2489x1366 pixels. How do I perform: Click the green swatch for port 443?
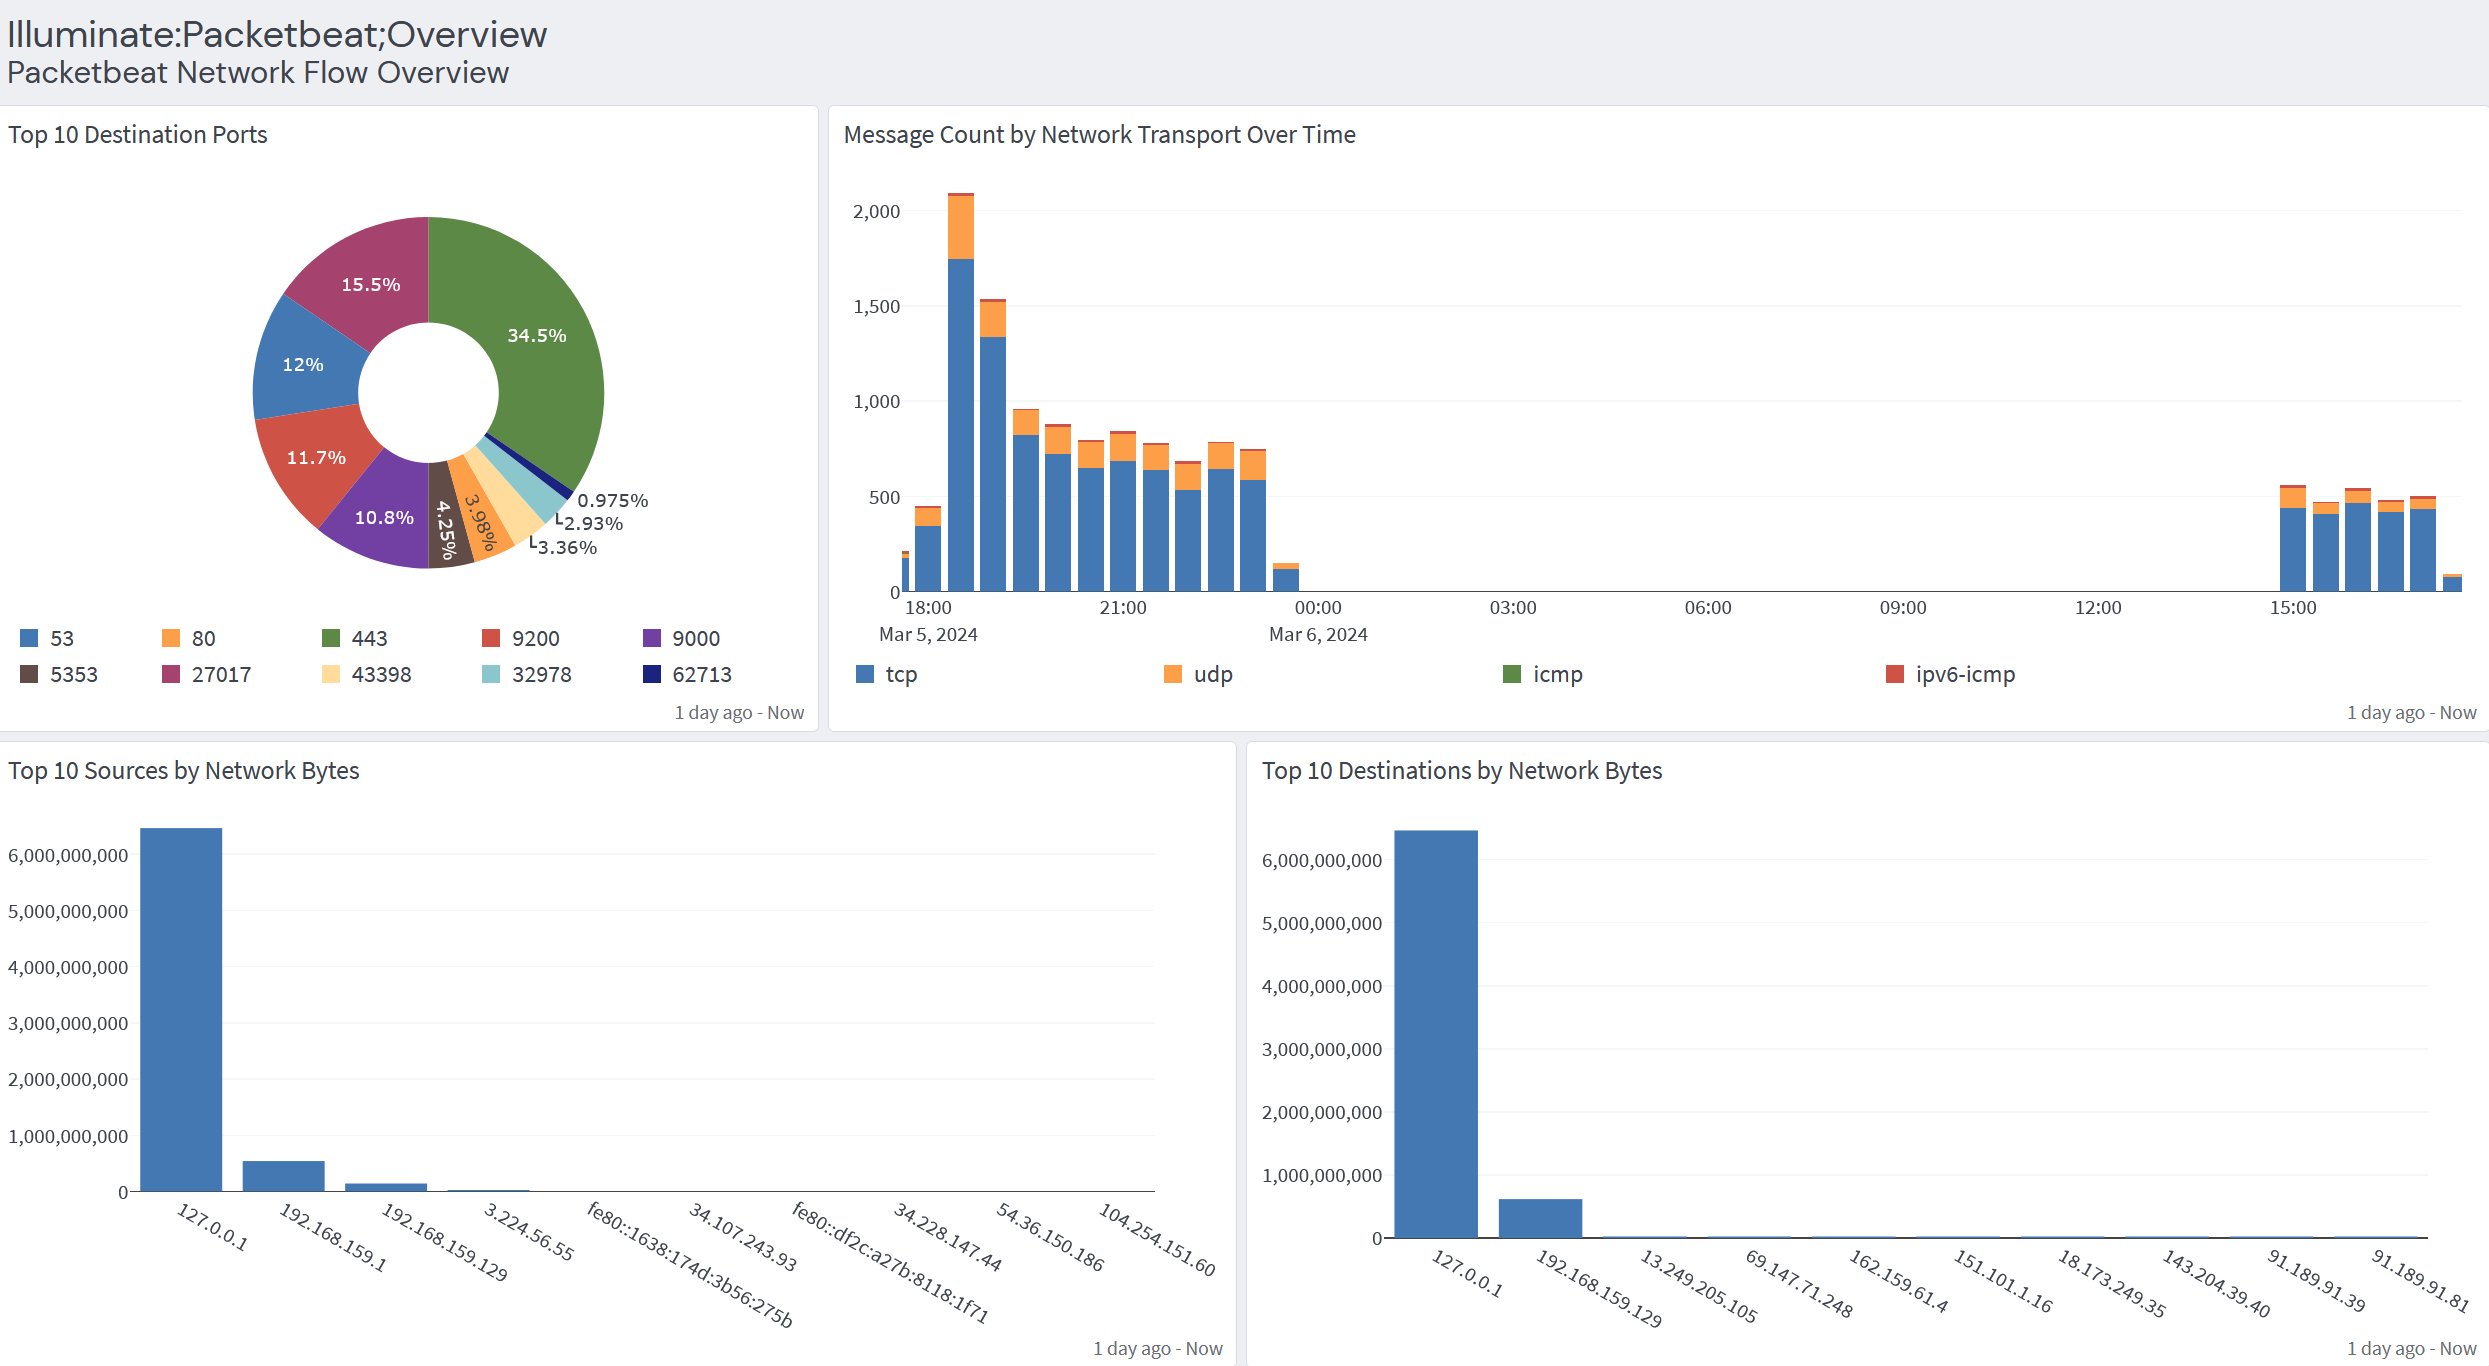pos(331,638)
